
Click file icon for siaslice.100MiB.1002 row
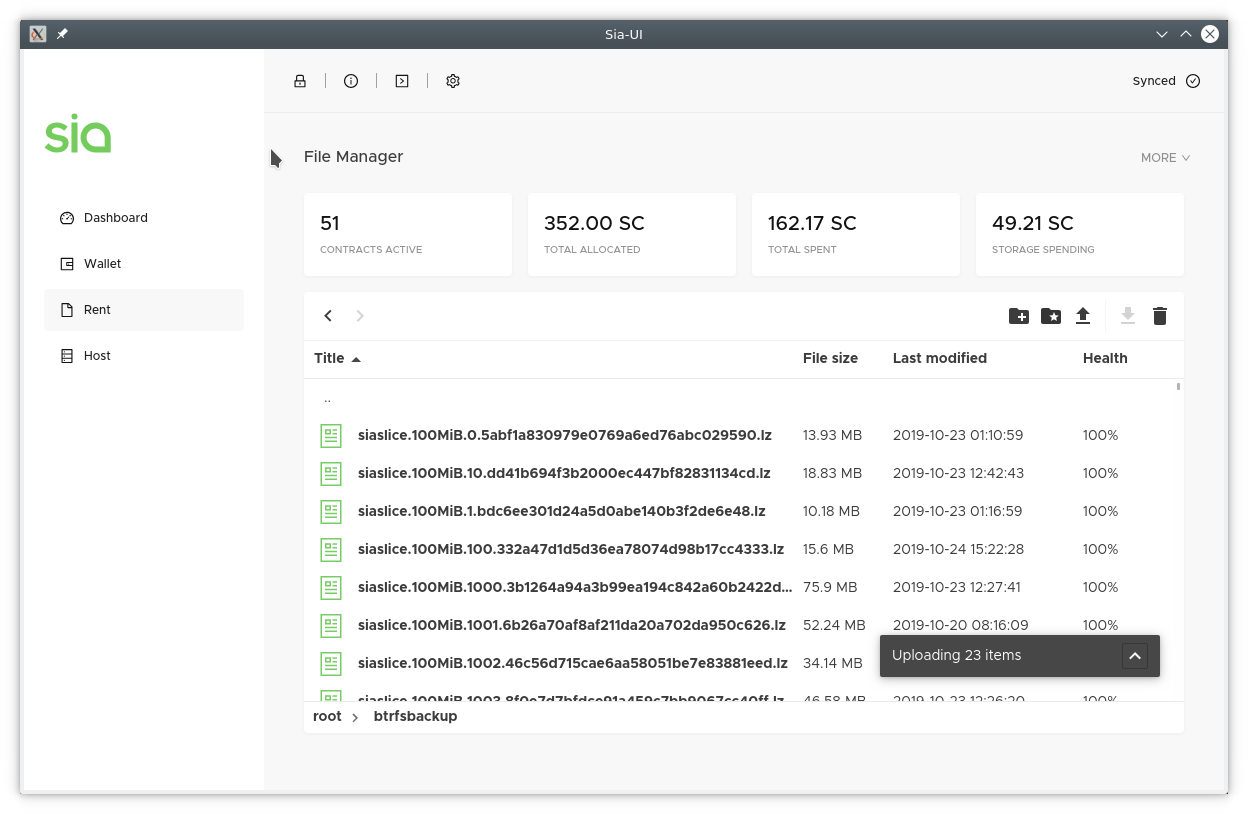click(331, 663)
